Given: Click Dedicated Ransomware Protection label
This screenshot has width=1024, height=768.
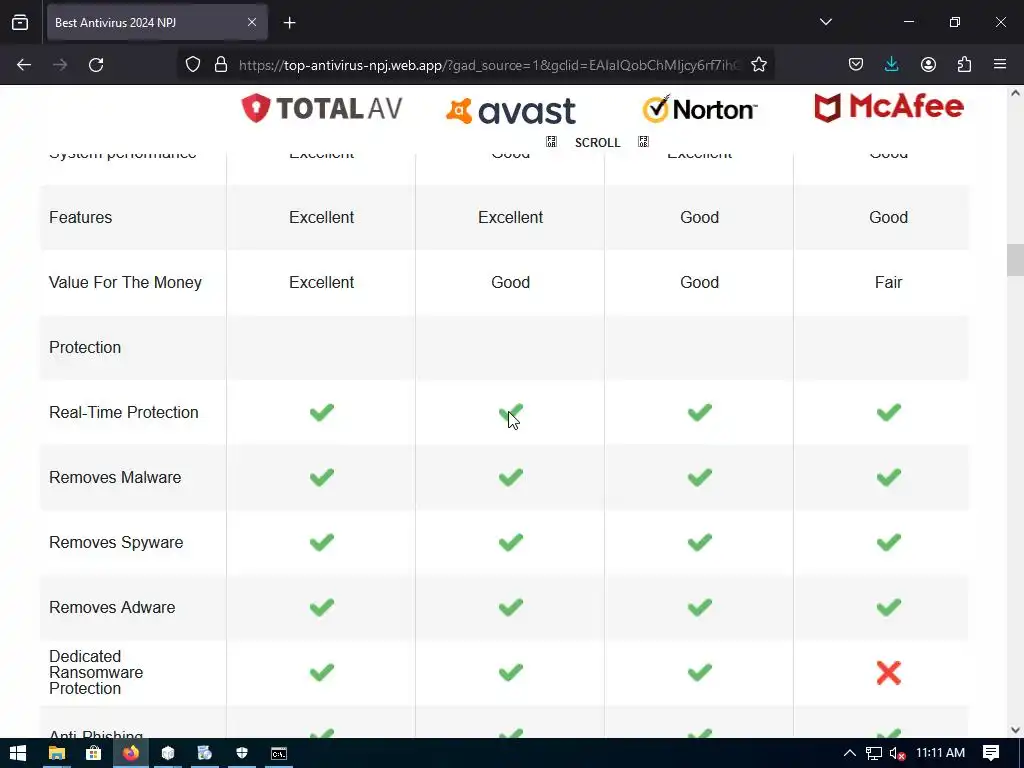Looking at the screenshot, I should 96,672.
